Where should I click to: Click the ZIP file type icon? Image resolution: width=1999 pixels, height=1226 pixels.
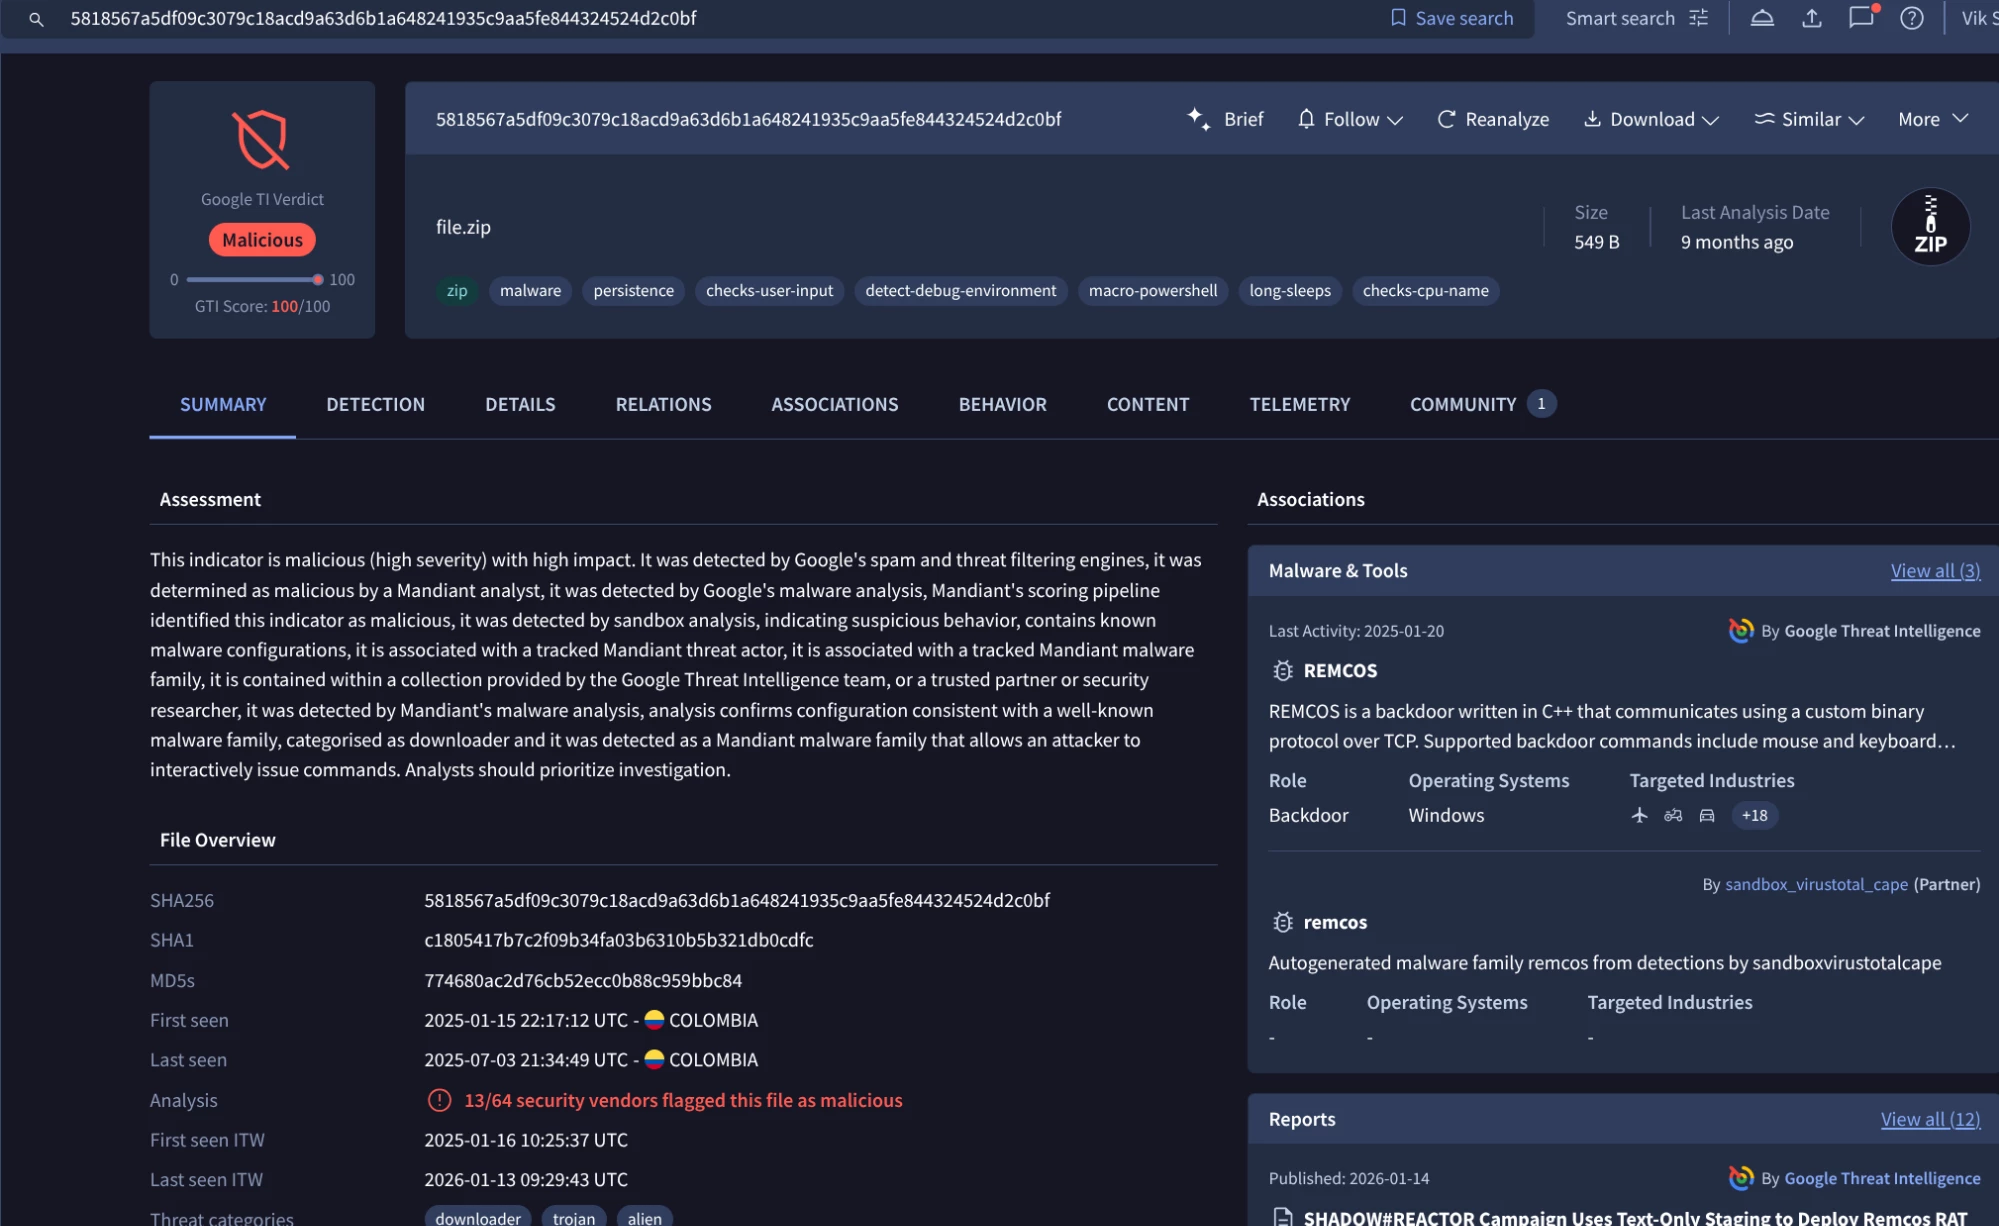1929,227
